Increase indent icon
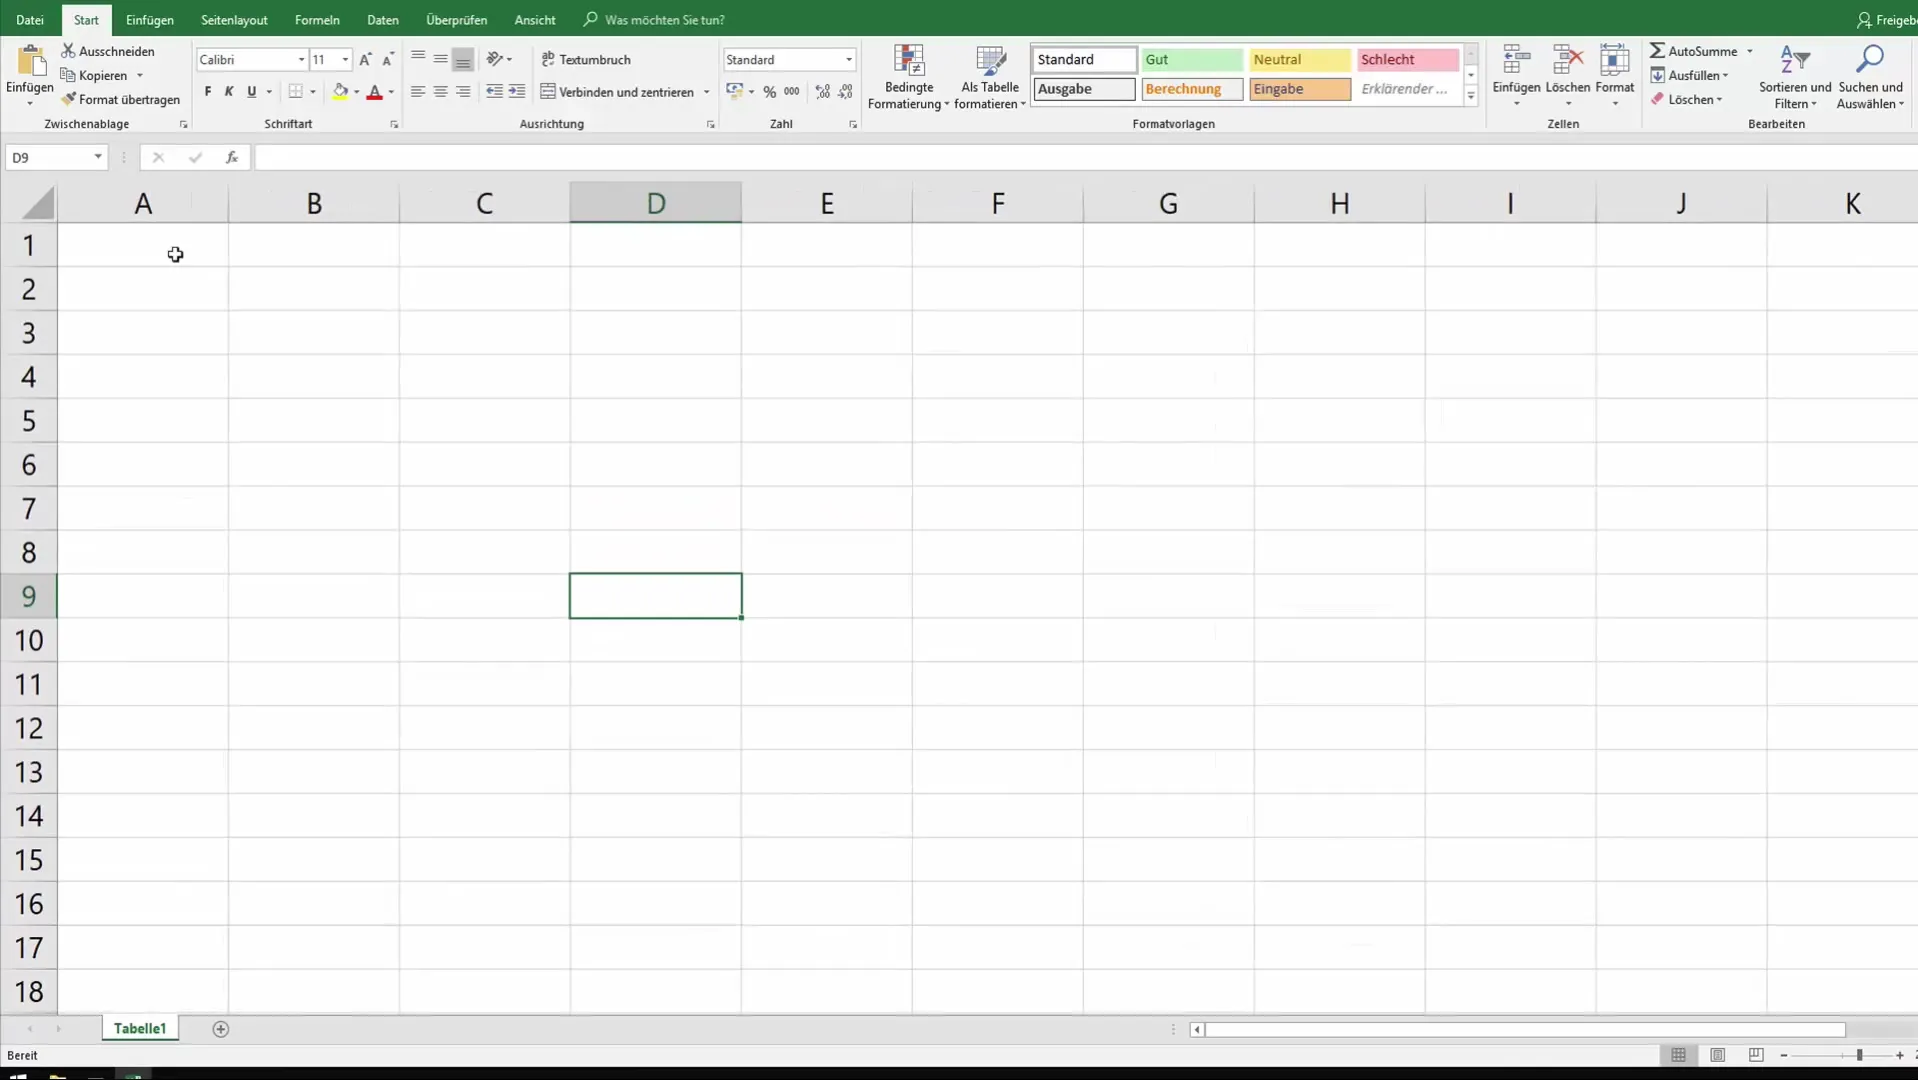This screenshot has width=1918, height=1080. (516, 91)
